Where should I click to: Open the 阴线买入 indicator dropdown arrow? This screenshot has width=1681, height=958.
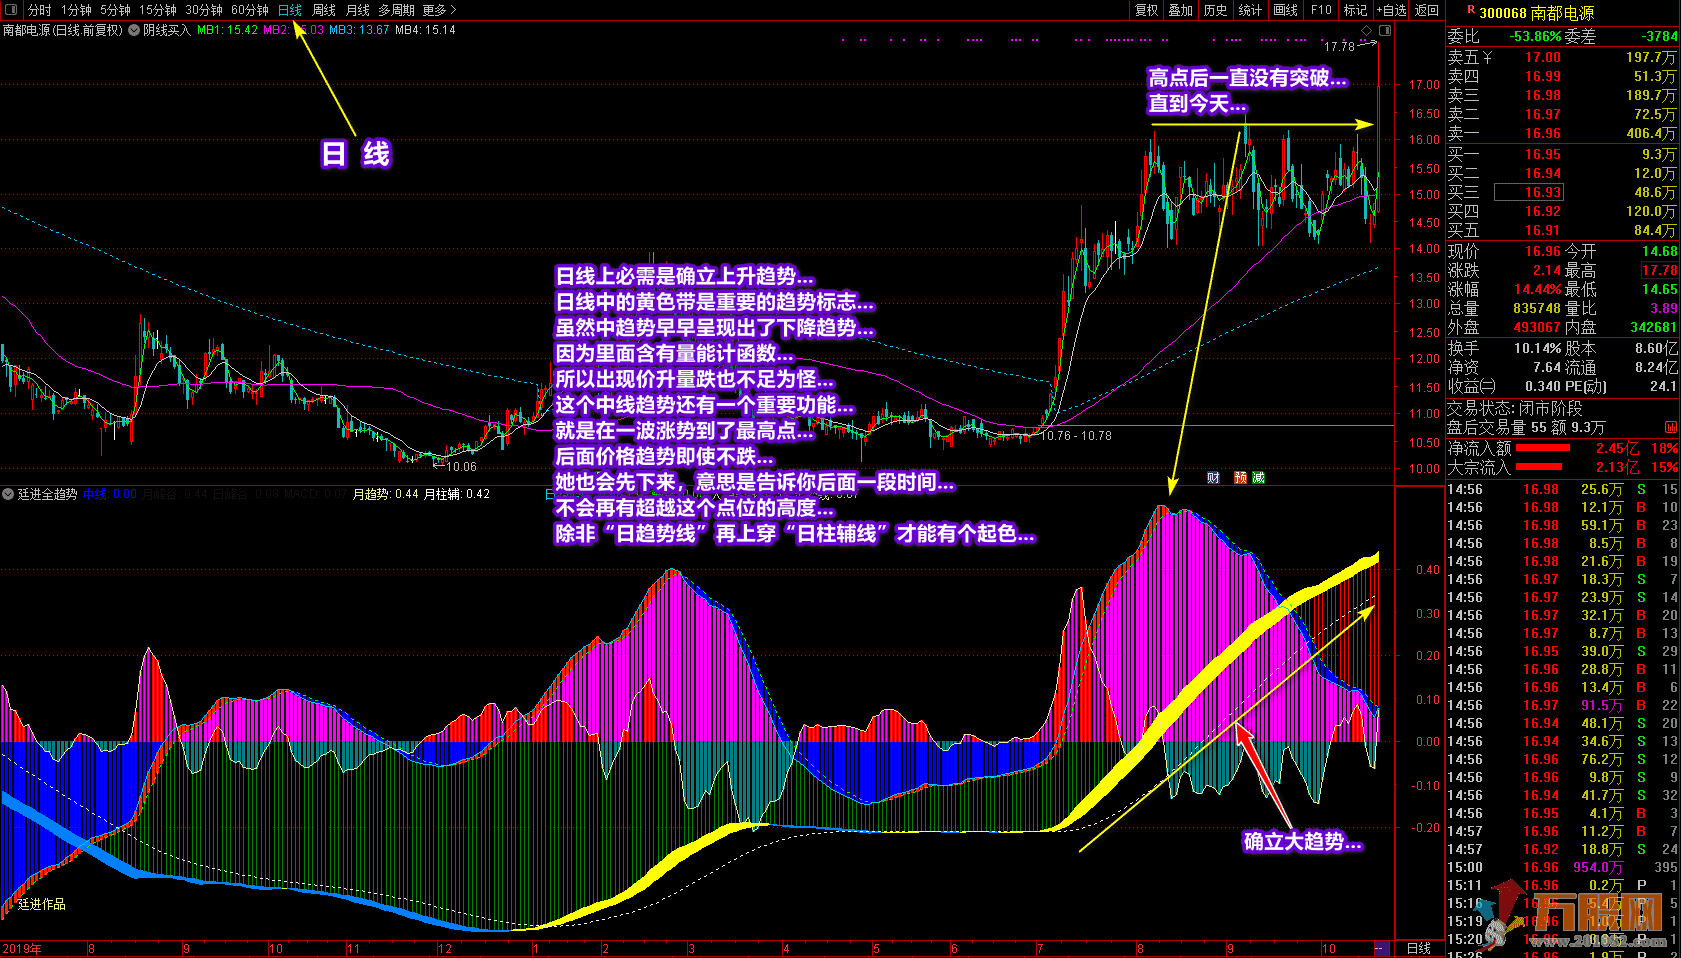134,30
